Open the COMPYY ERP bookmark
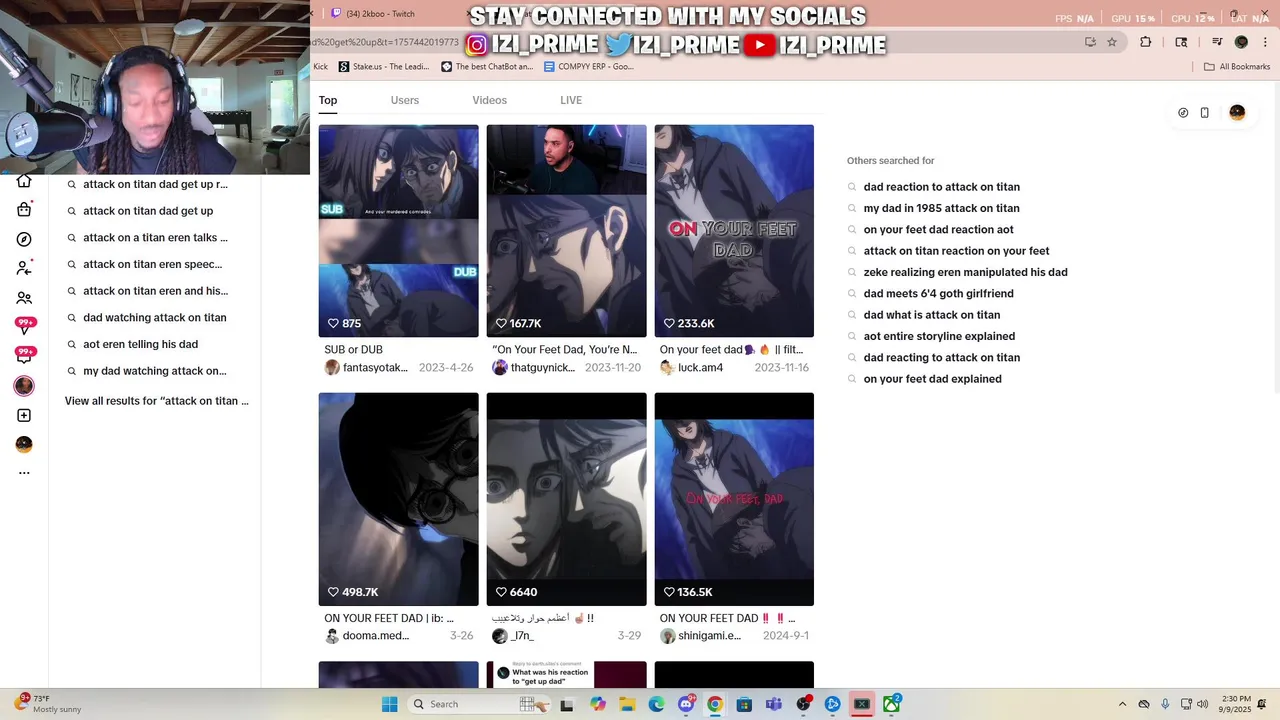Screen dimensions: 1280x720 click(589, 67)
